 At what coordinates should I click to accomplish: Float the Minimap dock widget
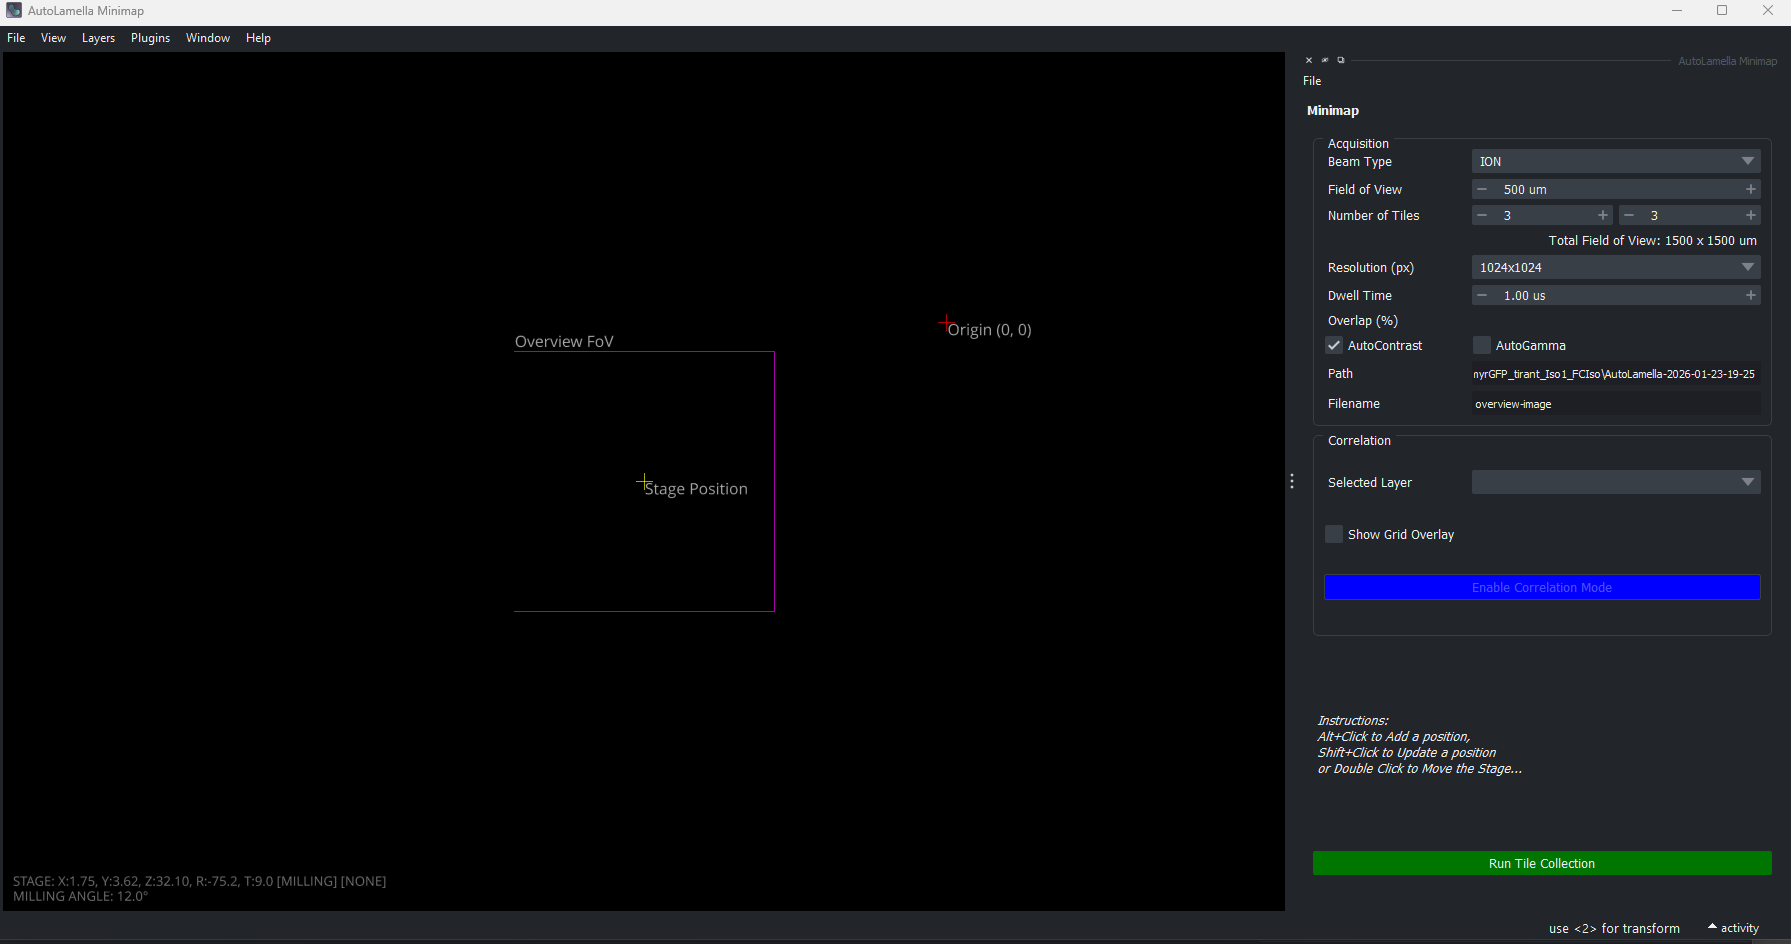coord(1341,60)
